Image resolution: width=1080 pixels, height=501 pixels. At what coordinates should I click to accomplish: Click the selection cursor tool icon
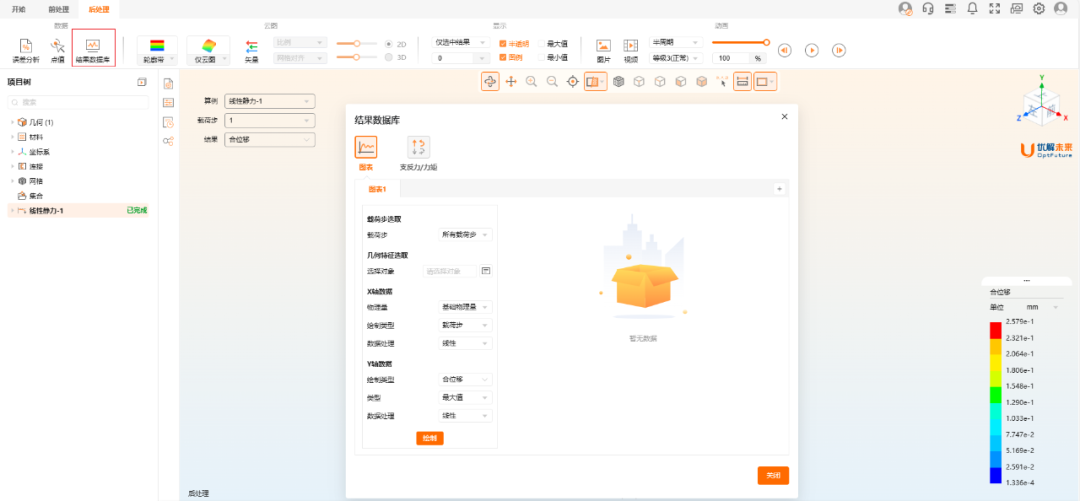(723, 81)
